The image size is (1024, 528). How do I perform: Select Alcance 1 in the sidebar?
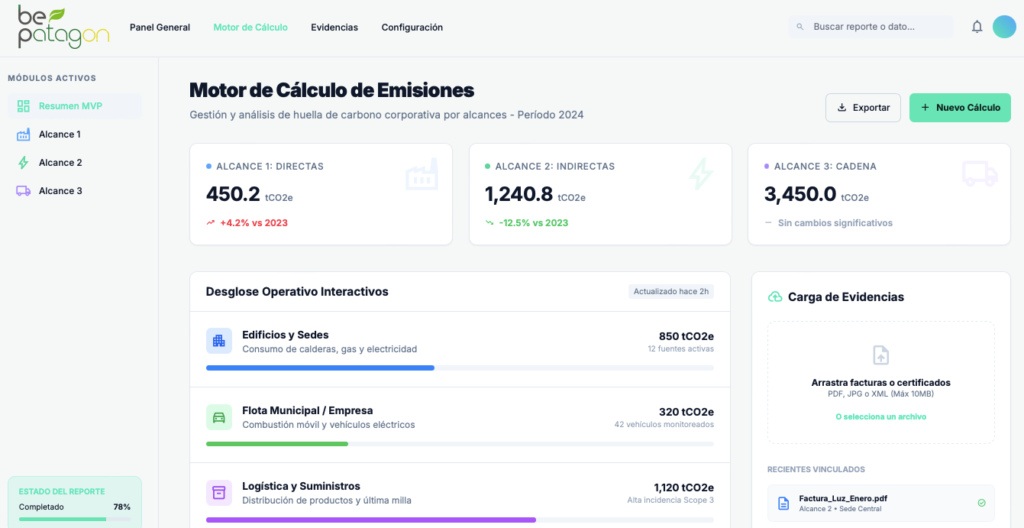tap(60, 134)
